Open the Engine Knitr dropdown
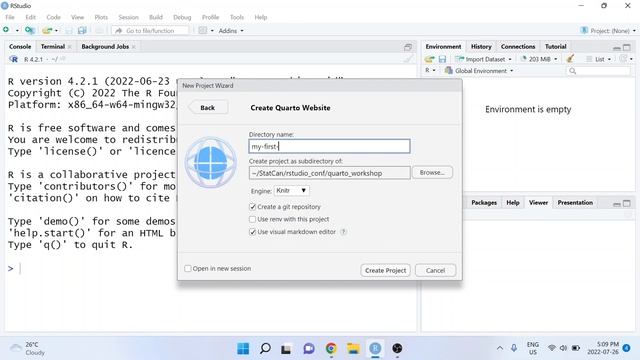 click(291, 191)
